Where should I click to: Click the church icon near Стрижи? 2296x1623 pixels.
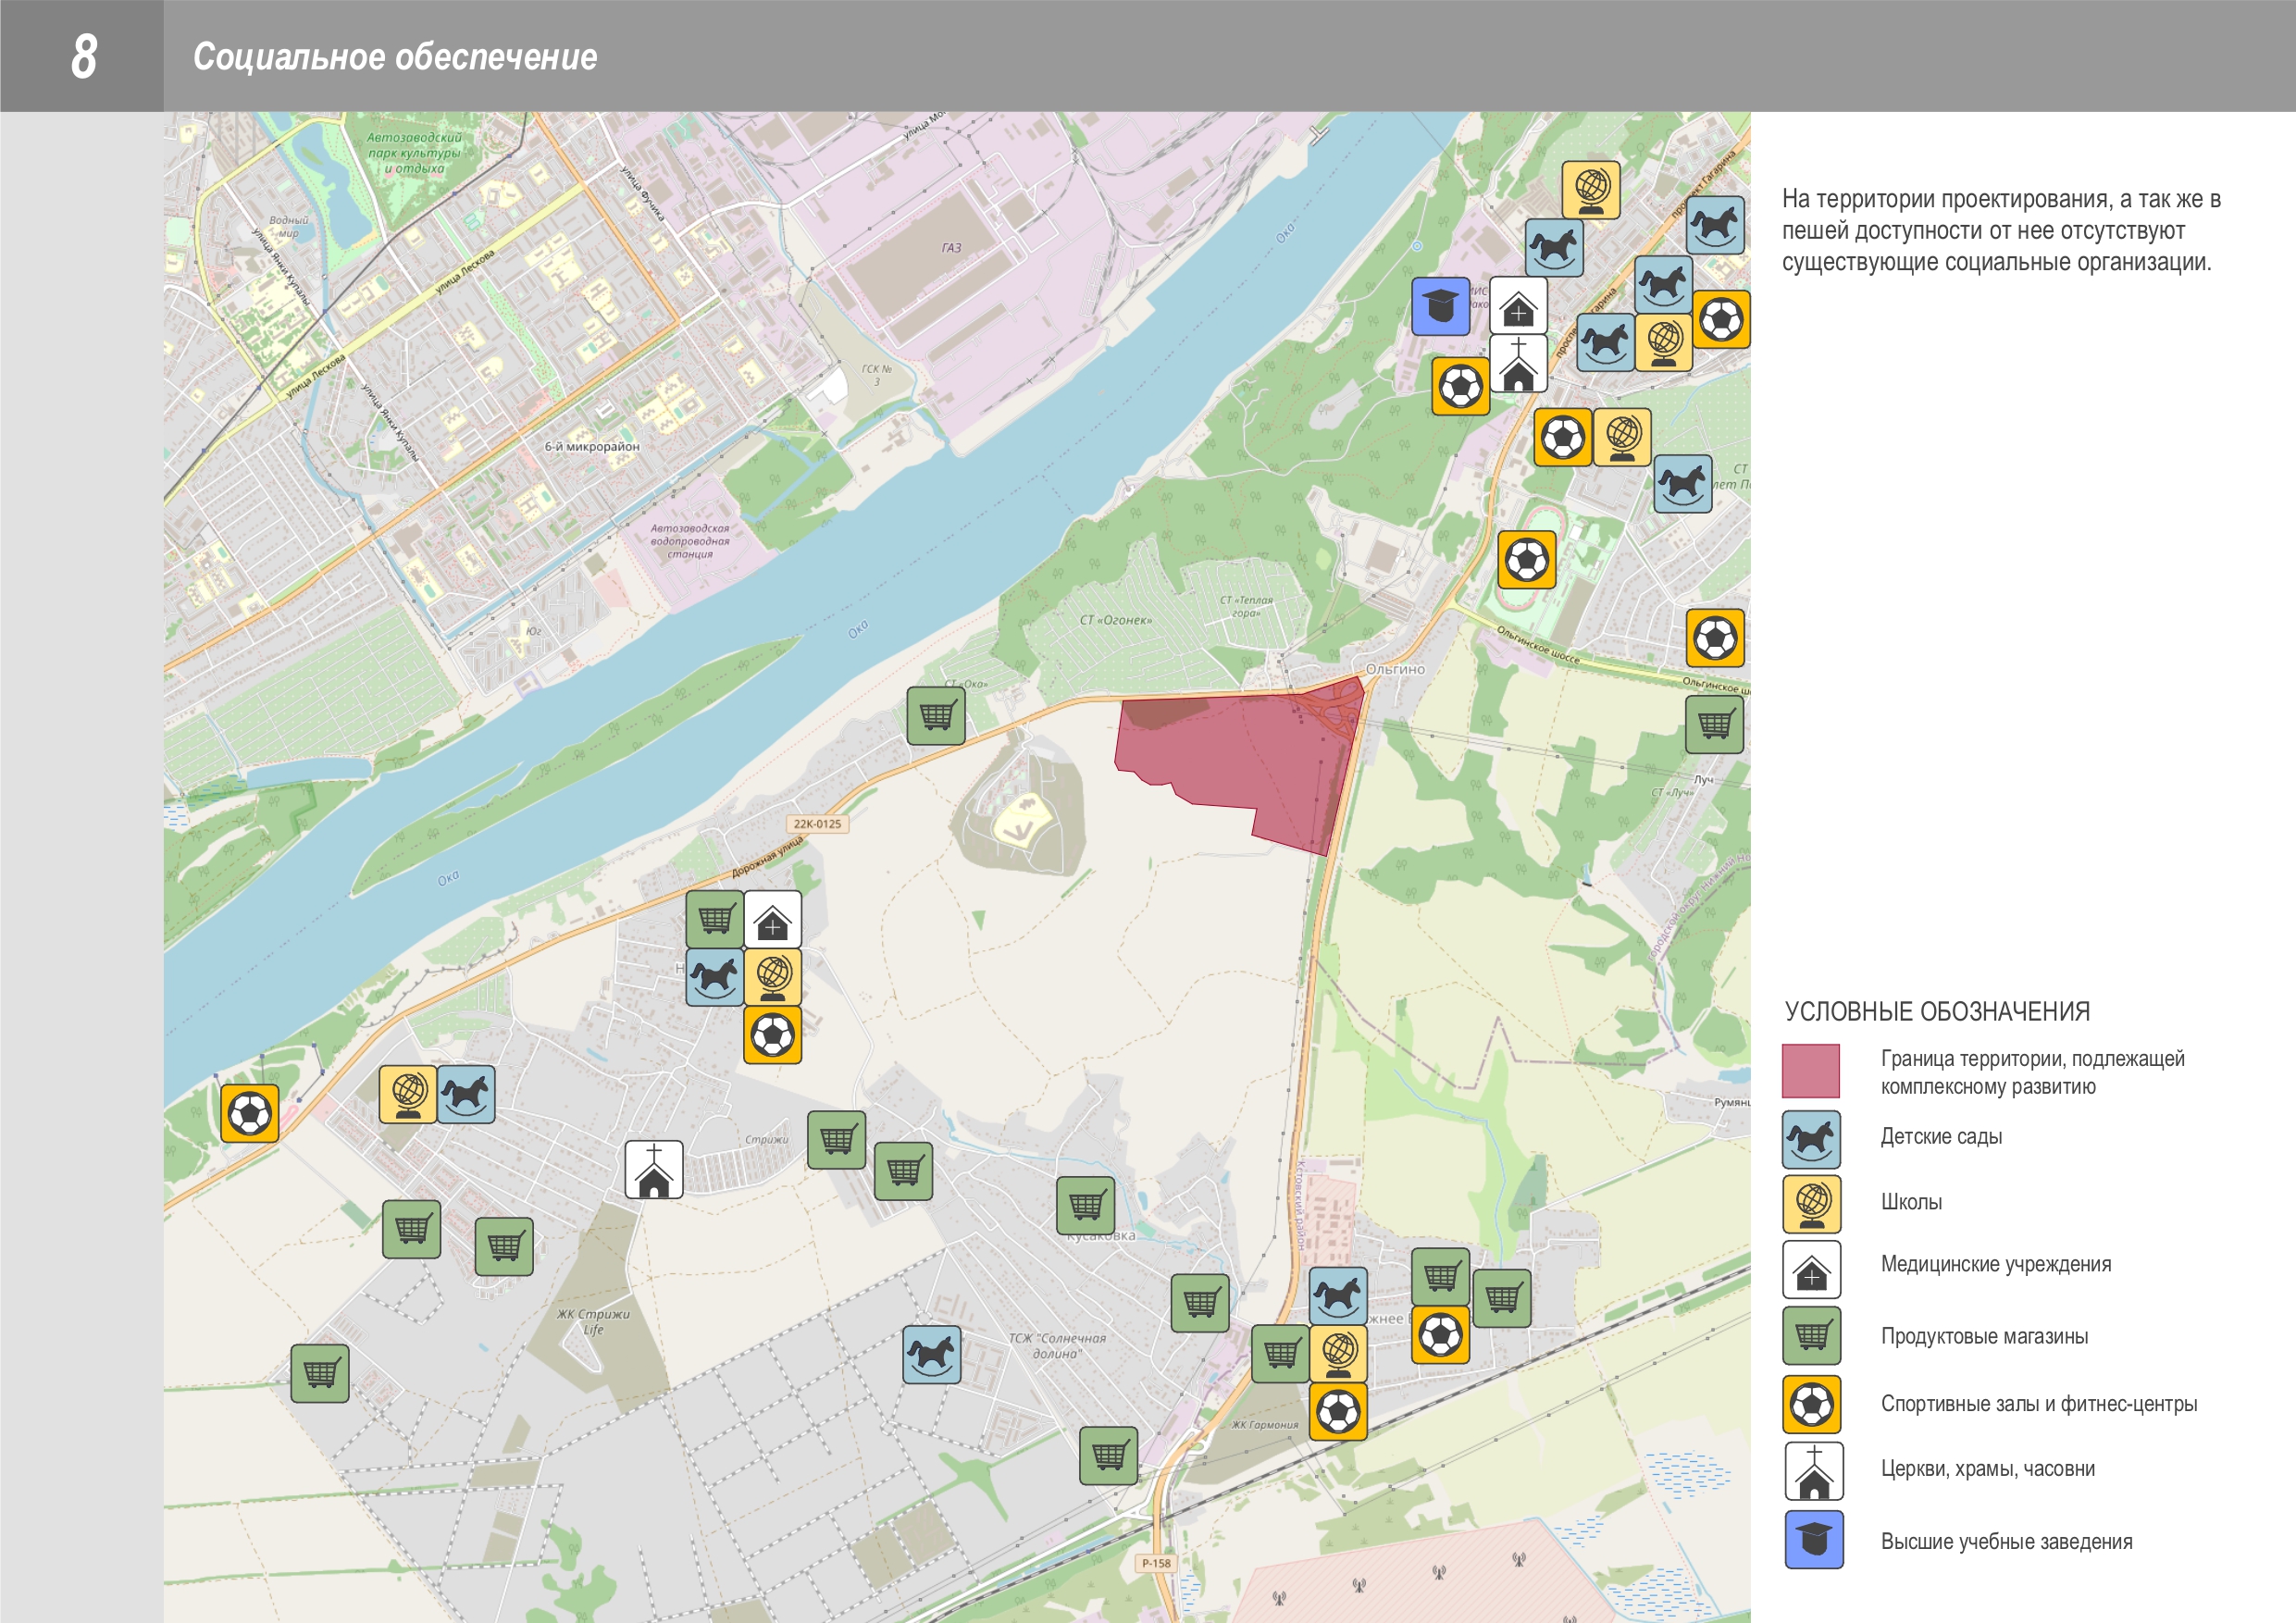tap(654, 1169)
